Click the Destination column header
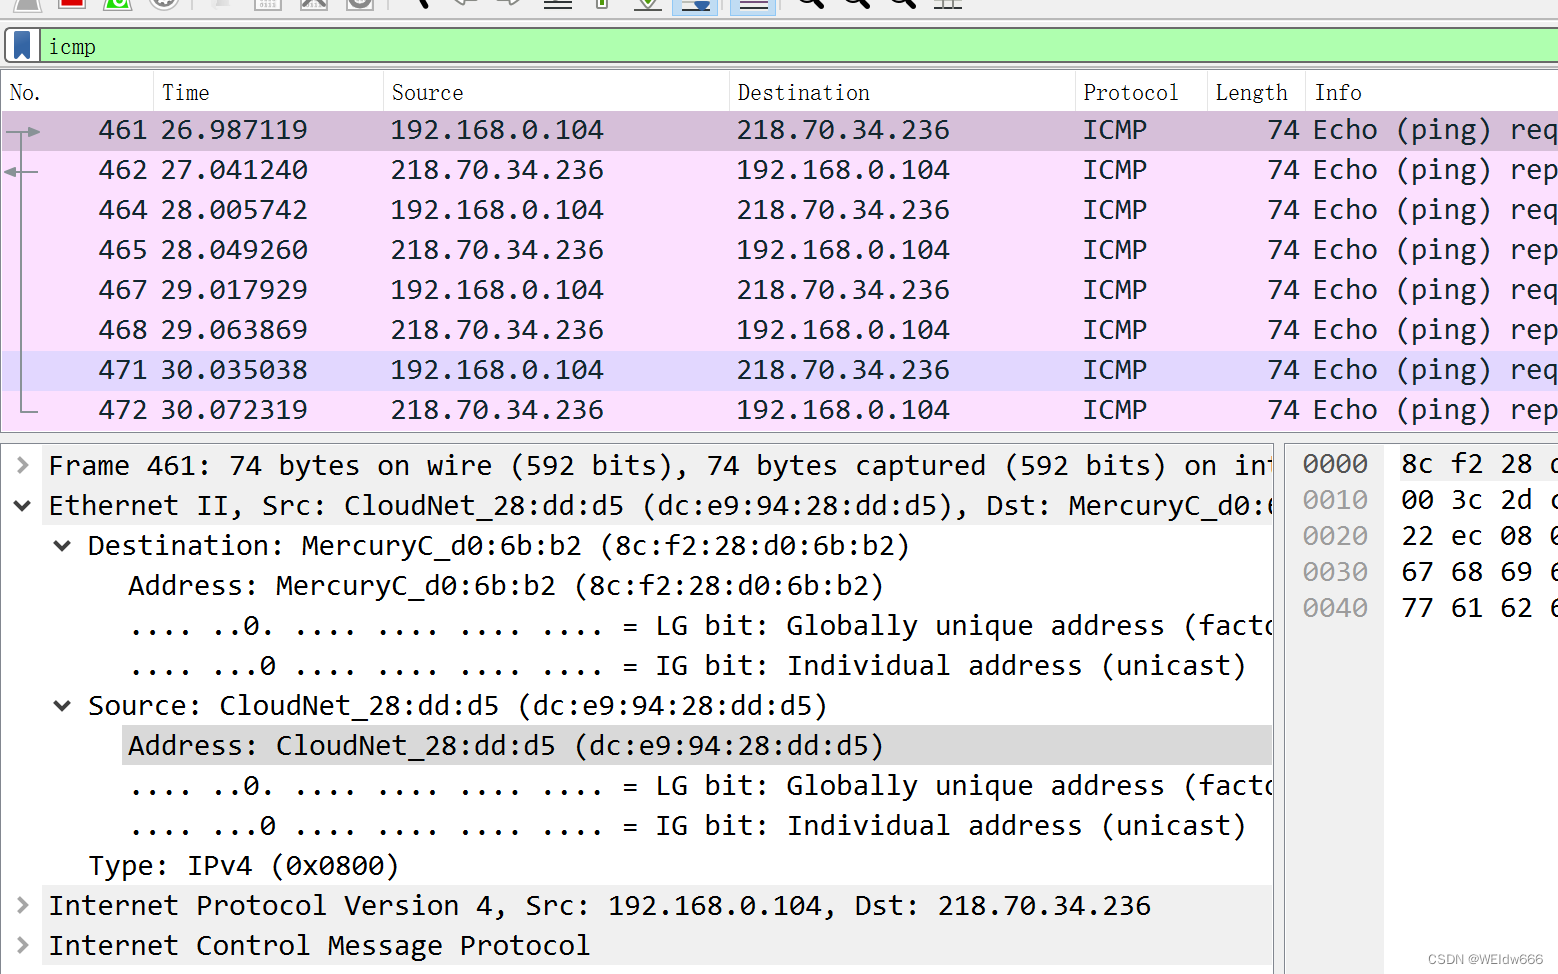 902,93
